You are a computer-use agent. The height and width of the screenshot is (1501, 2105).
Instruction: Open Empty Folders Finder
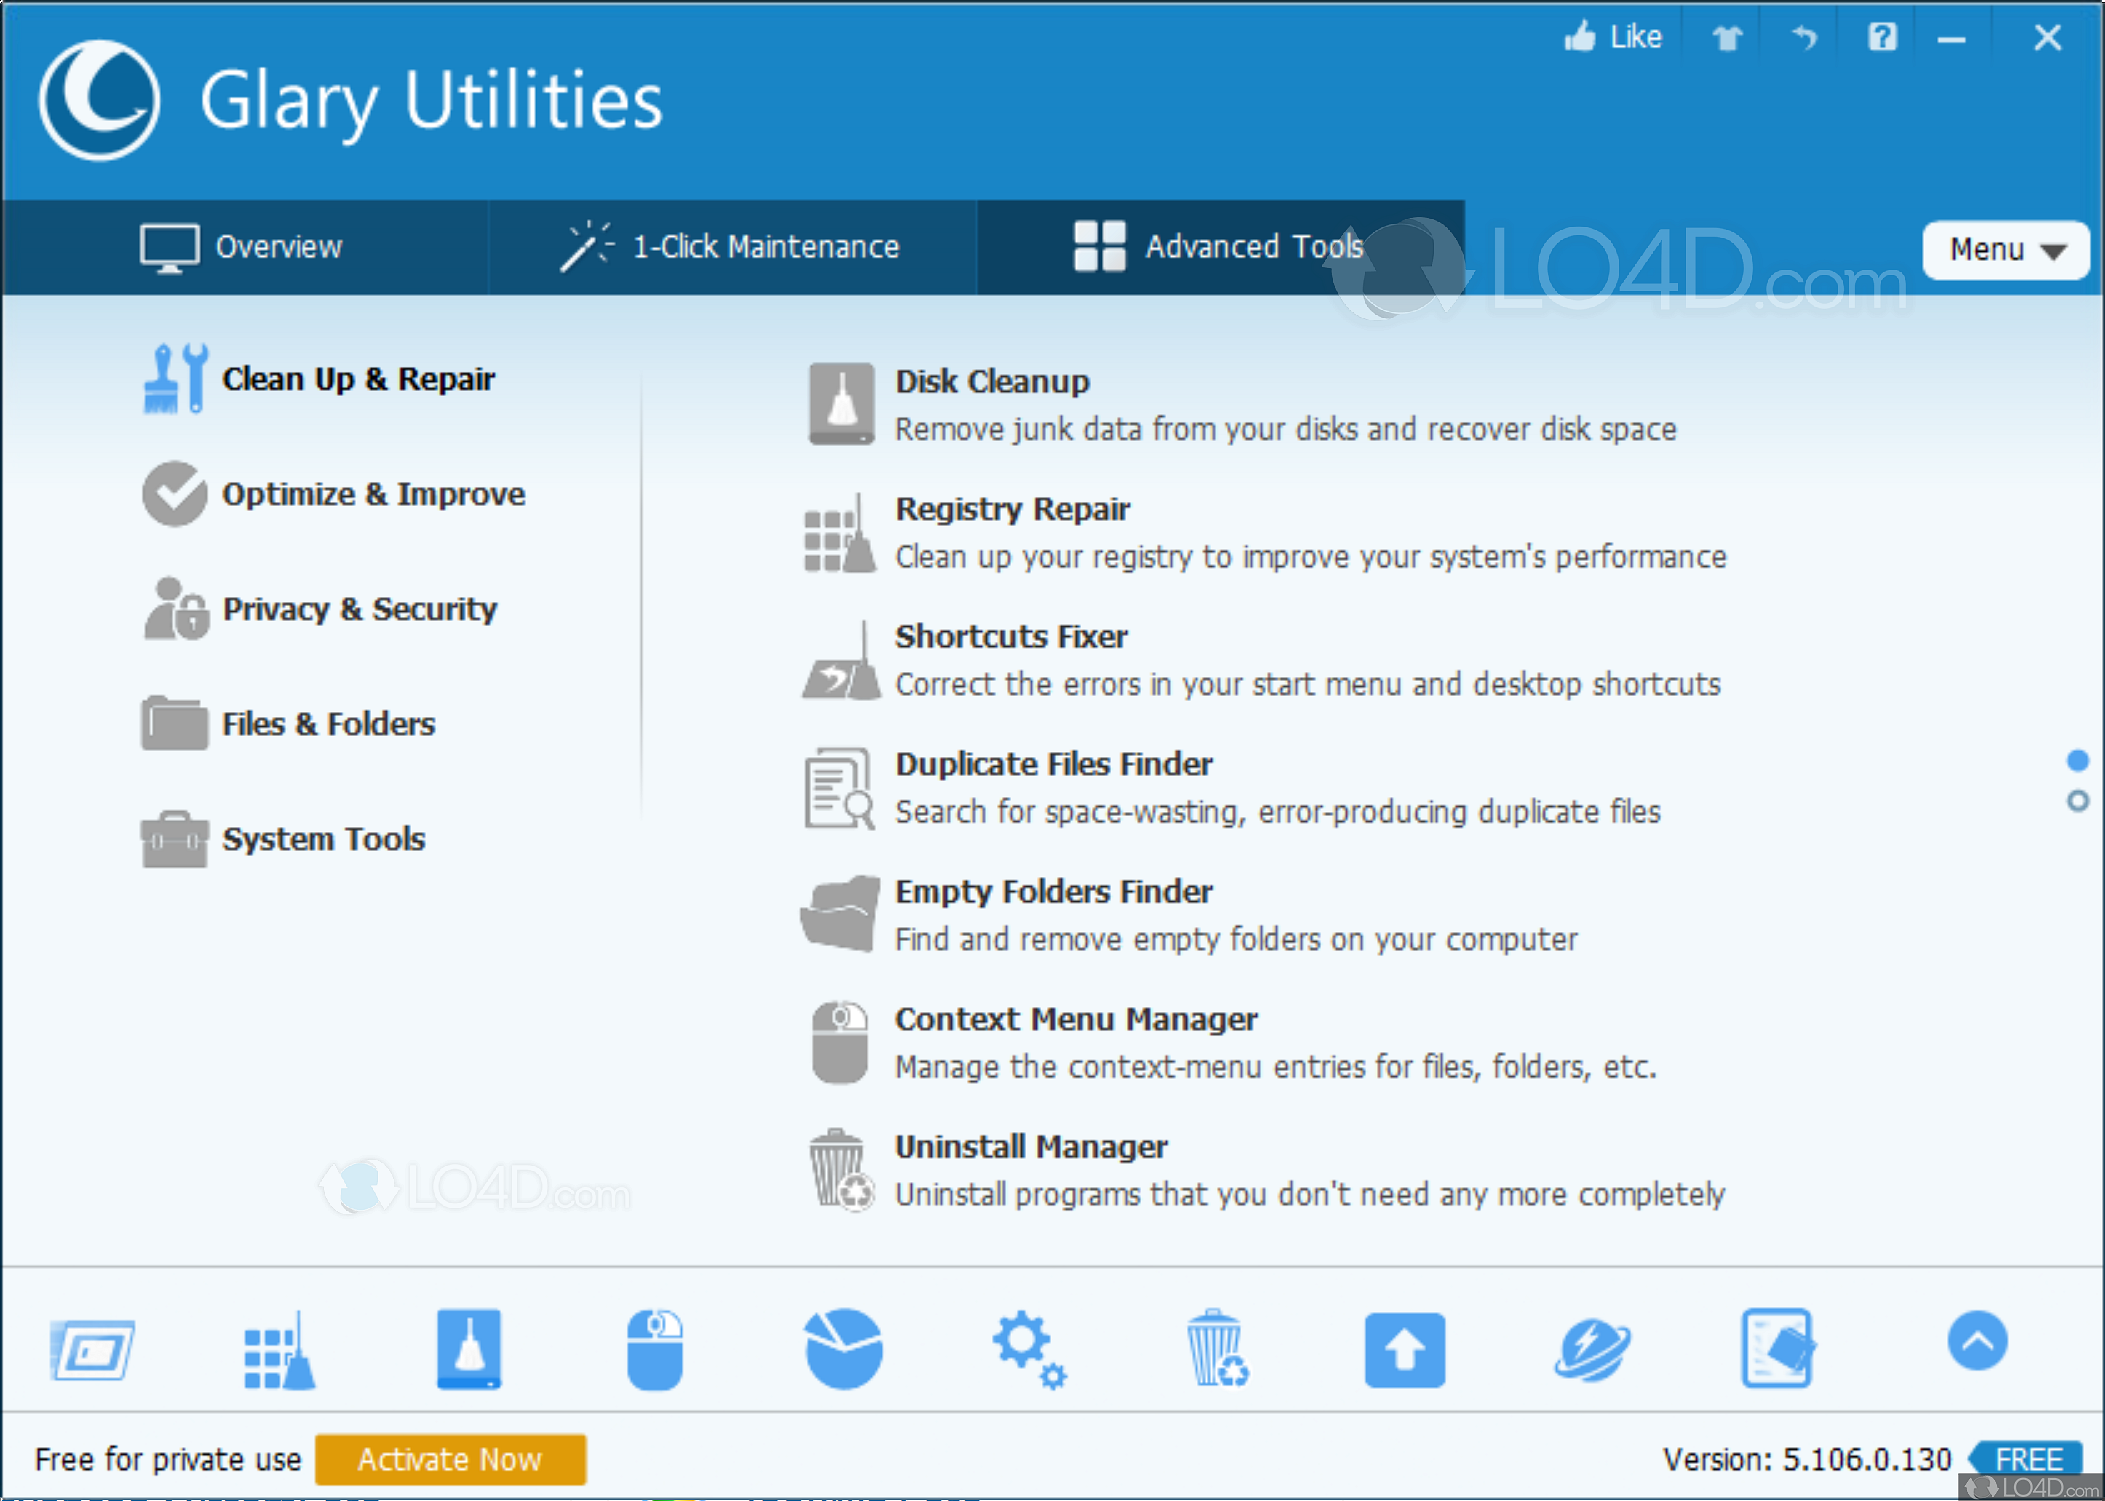point(1053,892)
